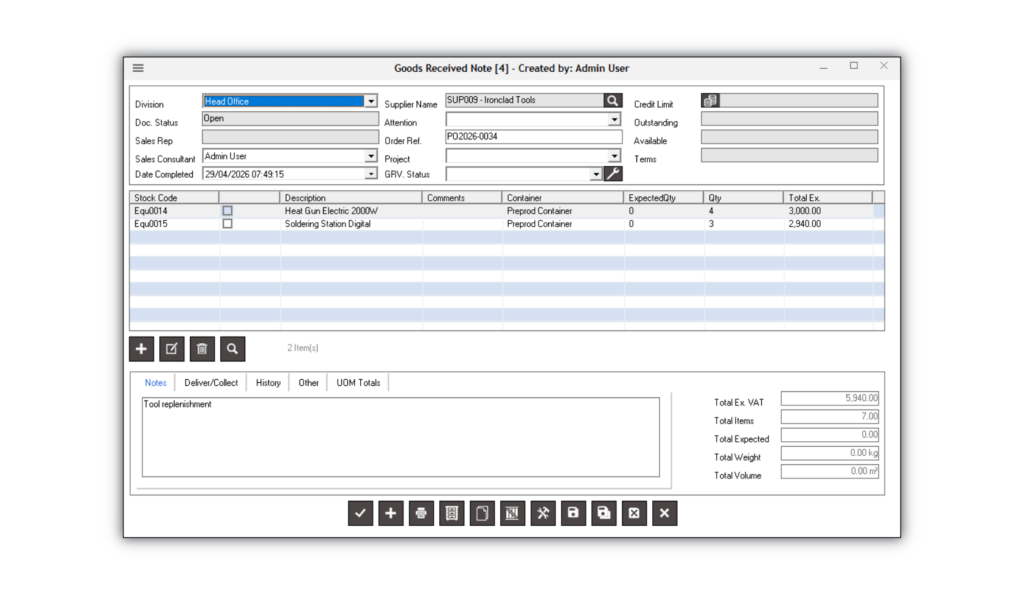1024x594 pixels.
Task: Click into the Order Ref. field
Action: pyautogui.click(x=534, y=137)
